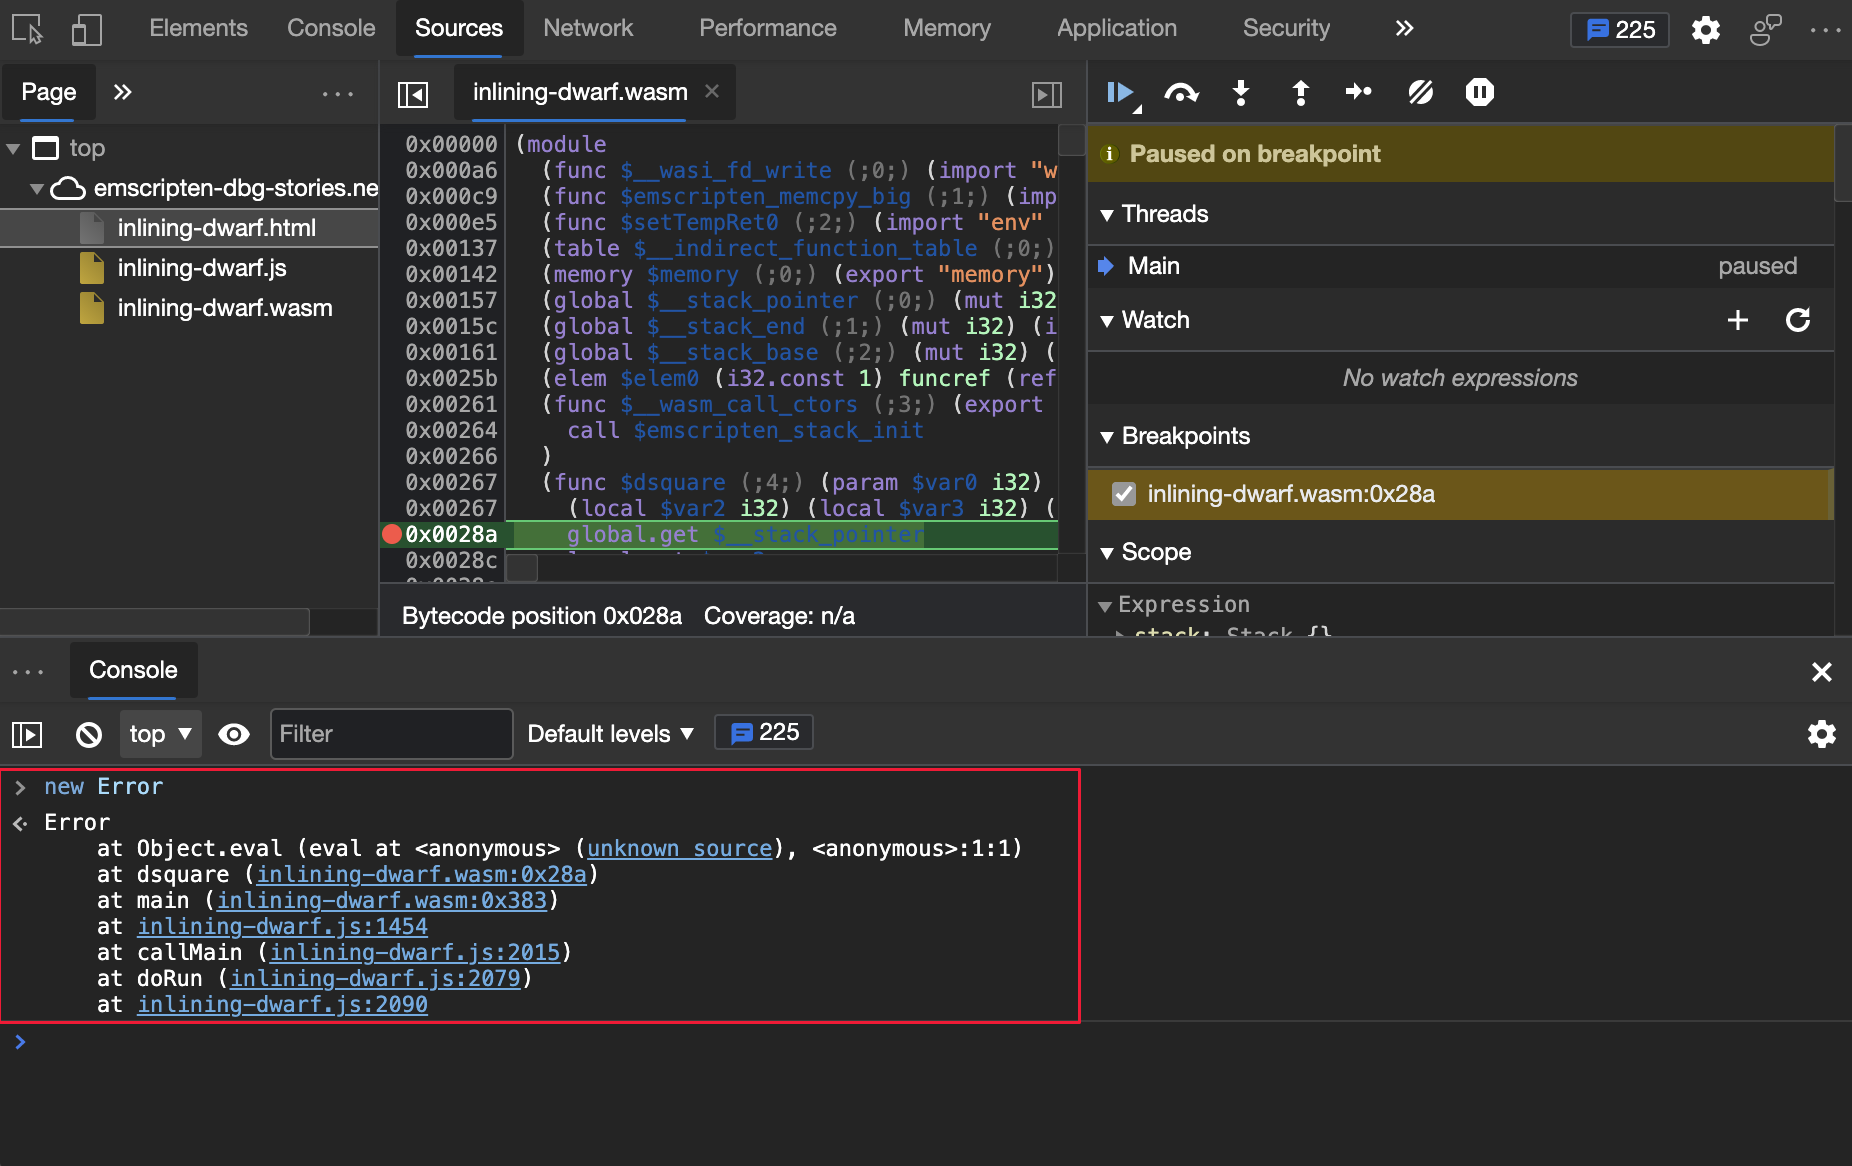Add a watch expression with the plus icon
This screenshot has height=1166, width=1852.
(x=1738, y=320)
